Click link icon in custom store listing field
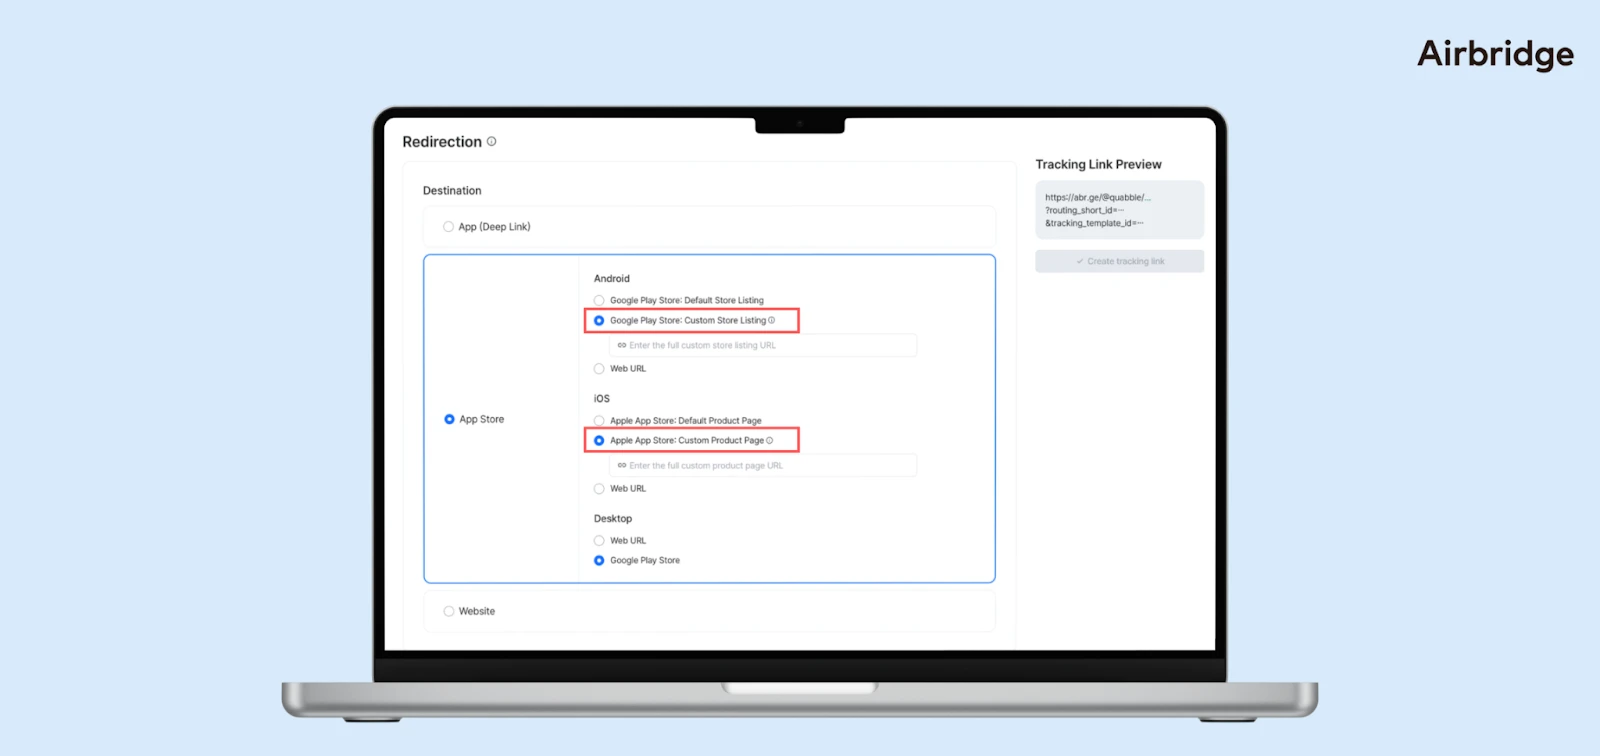The image size is (1600, 756). [622, 346]
